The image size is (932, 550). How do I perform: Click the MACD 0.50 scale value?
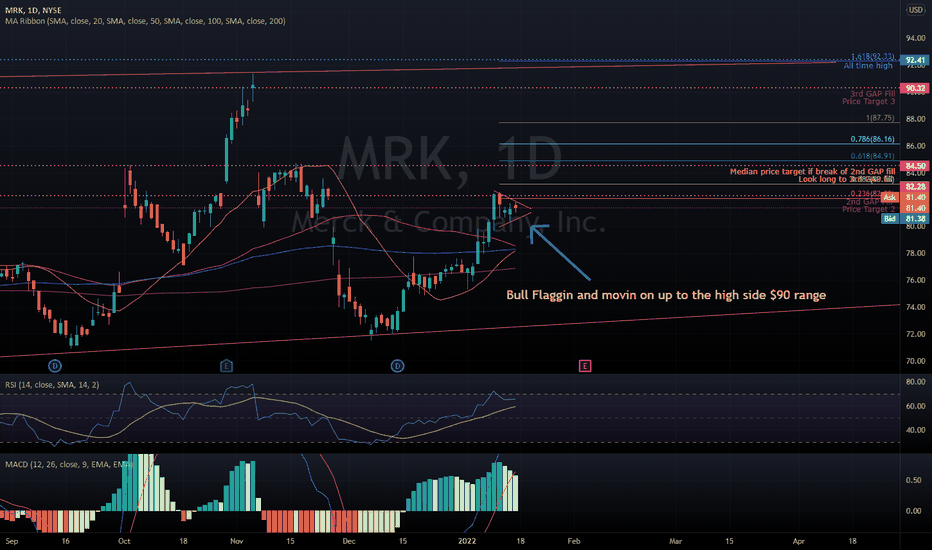[914, 480]
